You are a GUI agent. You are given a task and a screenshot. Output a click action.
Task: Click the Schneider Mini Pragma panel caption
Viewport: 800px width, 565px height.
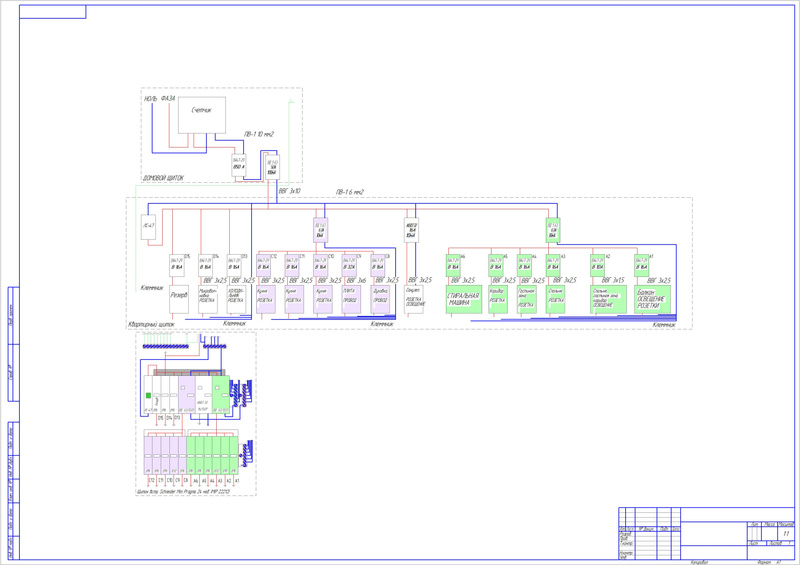(183, 492)
